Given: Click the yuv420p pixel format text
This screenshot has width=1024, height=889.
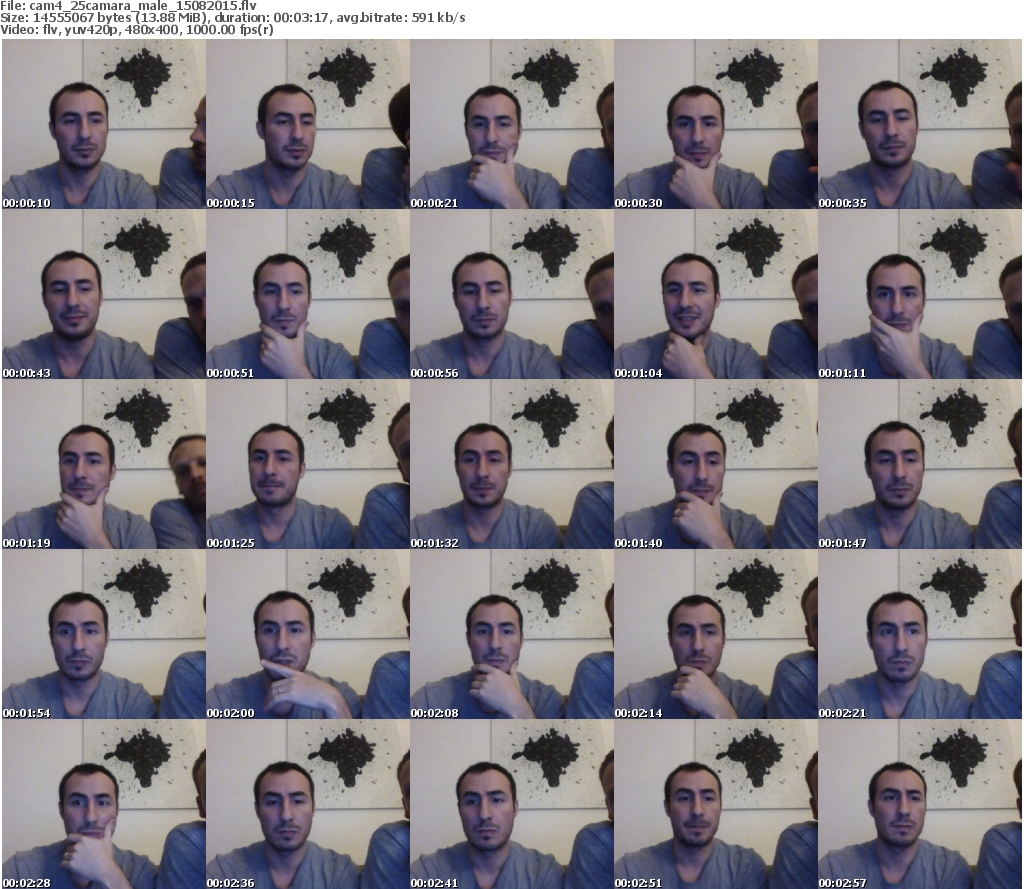Looking at the screenshot, I should click(91, 30).
